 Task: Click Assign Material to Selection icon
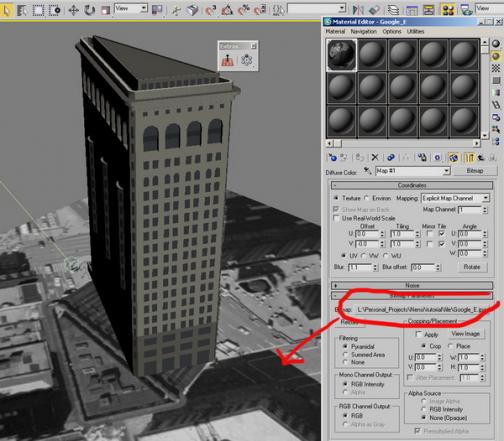pyautogui.click(x=359, y=157)
